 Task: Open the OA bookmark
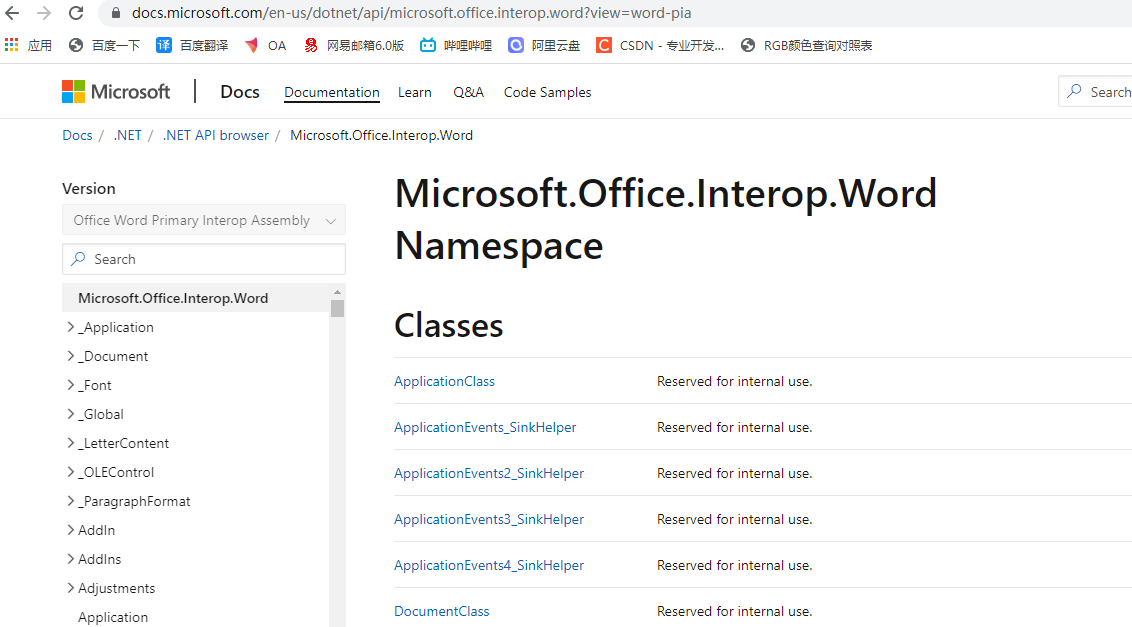click(x=265, y=46)
